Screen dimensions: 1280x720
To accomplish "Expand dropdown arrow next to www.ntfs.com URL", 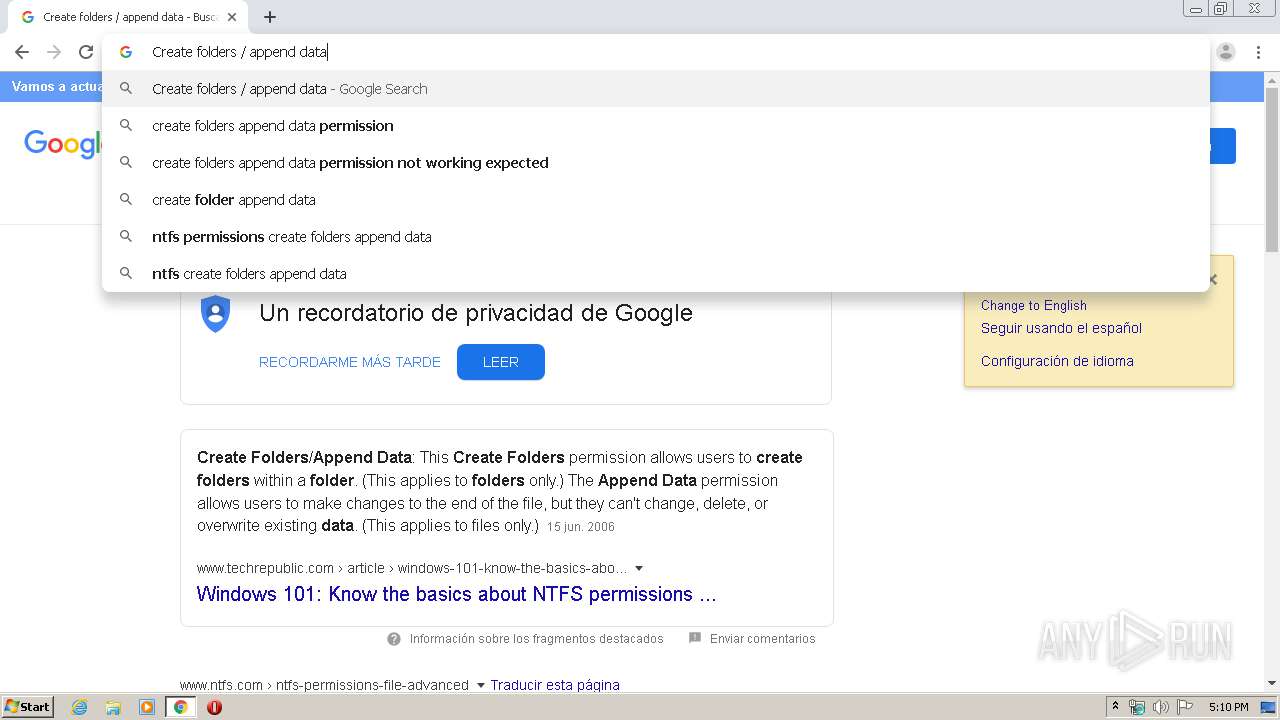I will click(x=480, y=685).
